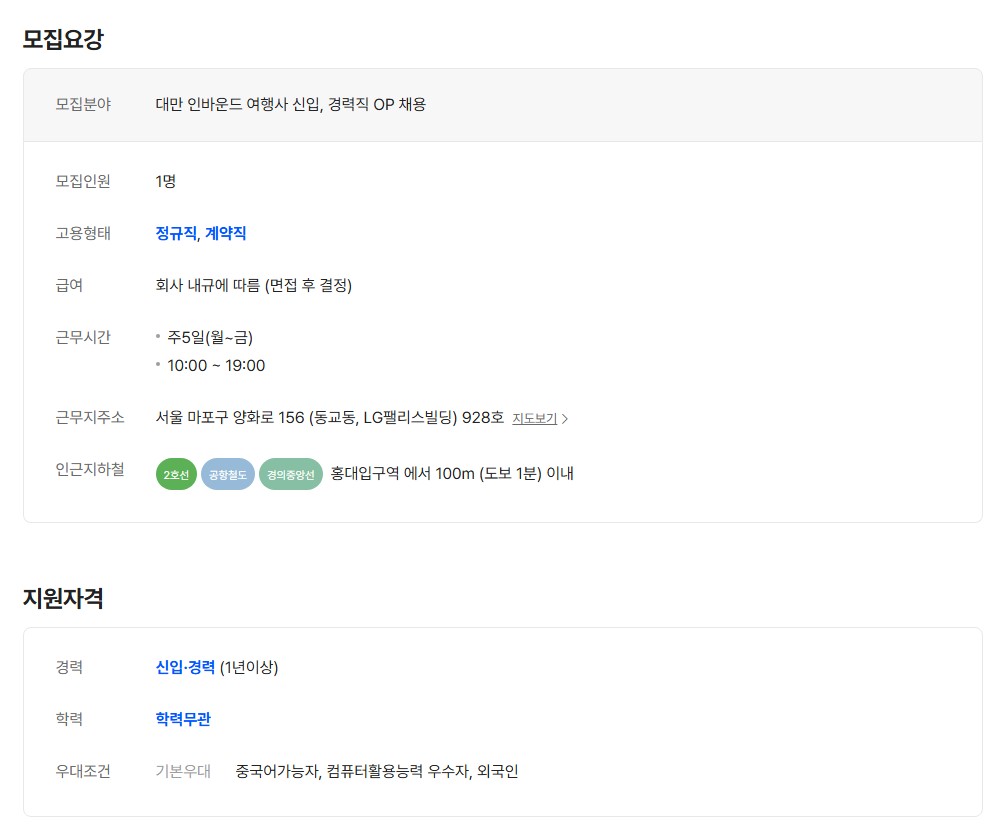
Task: Select the 경의중앙선 subway line badge
Action: [291, 474]
